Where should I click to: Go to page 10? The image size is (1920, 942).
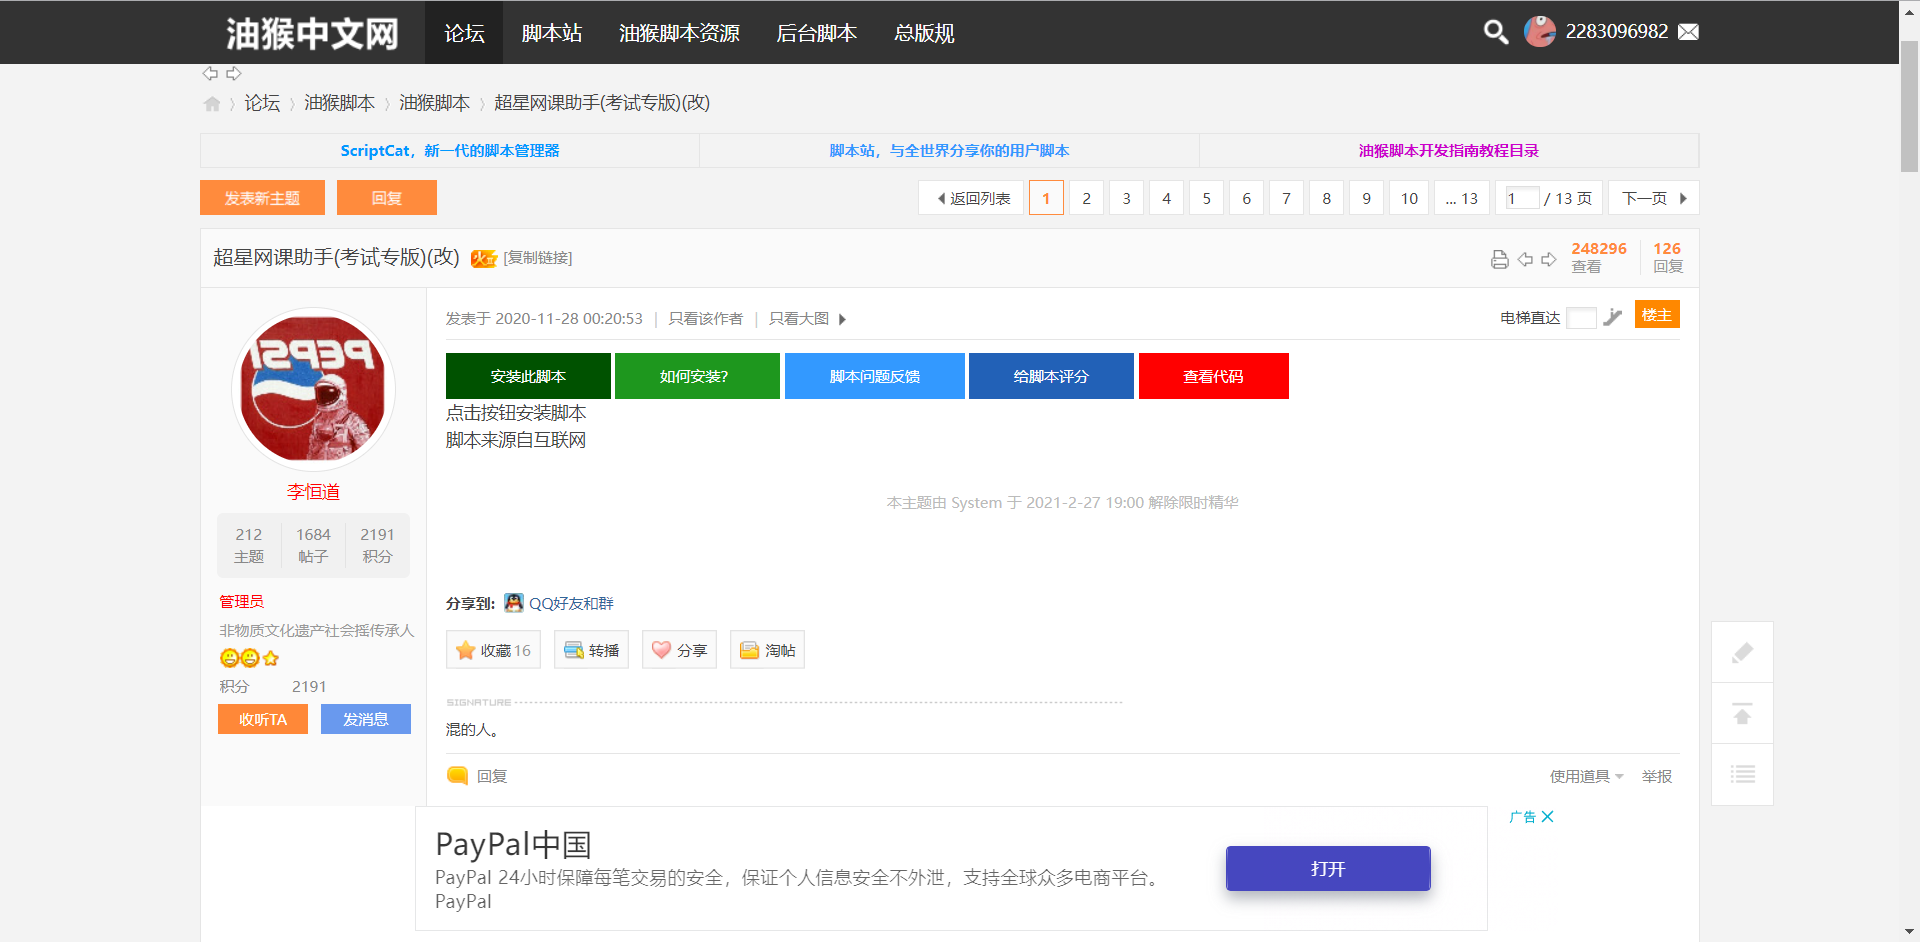coord(1409,198)
